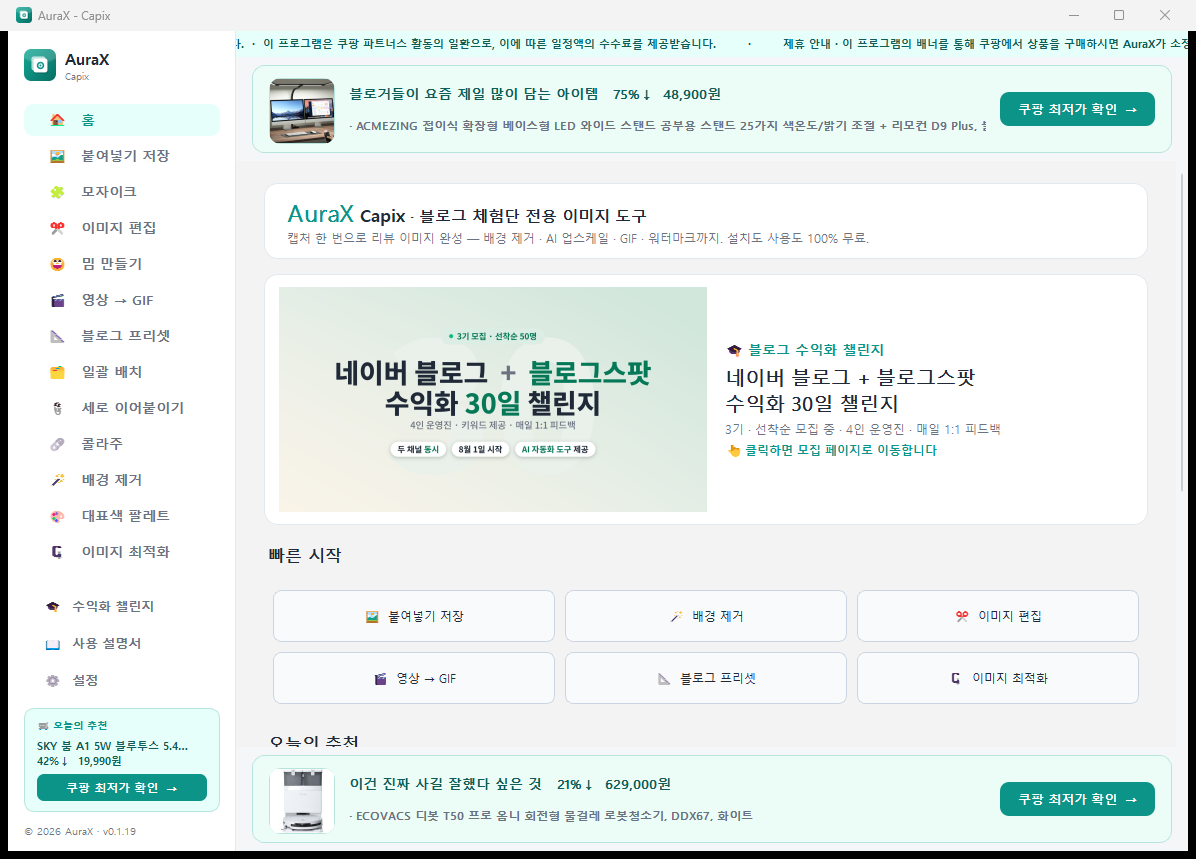Click quick start 영상 → GIF button
The image size is (1196, 859).
pos(413,678)
